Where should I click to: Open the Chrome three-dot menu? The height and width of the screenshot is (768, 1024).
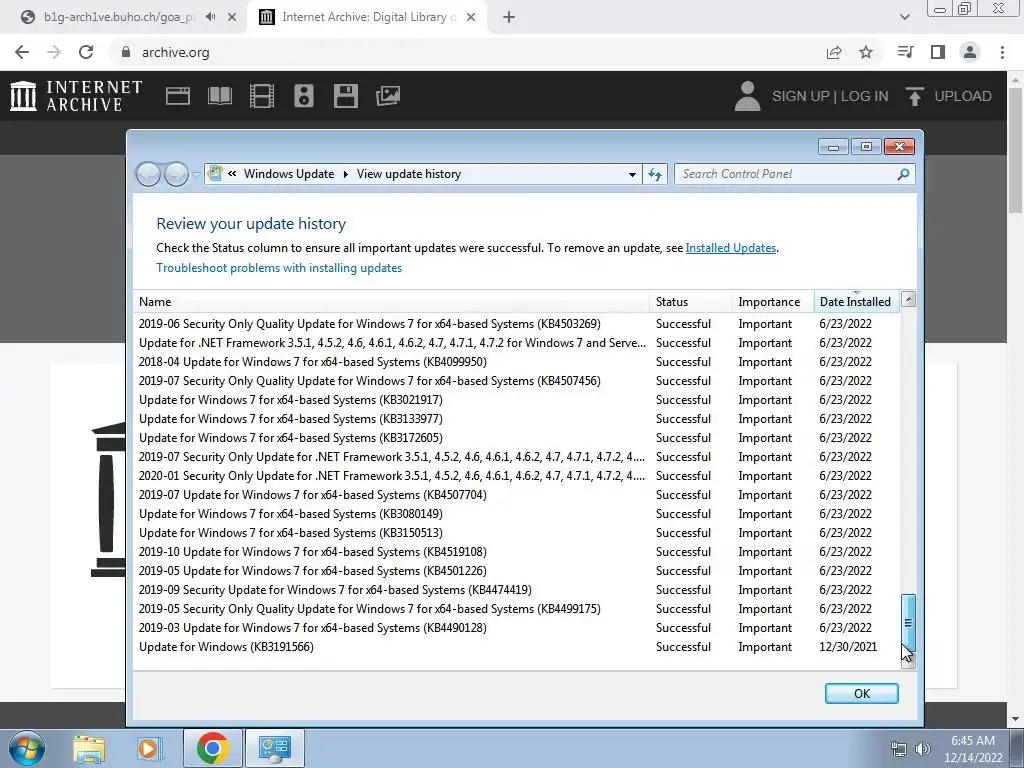tap(1002, 52)
